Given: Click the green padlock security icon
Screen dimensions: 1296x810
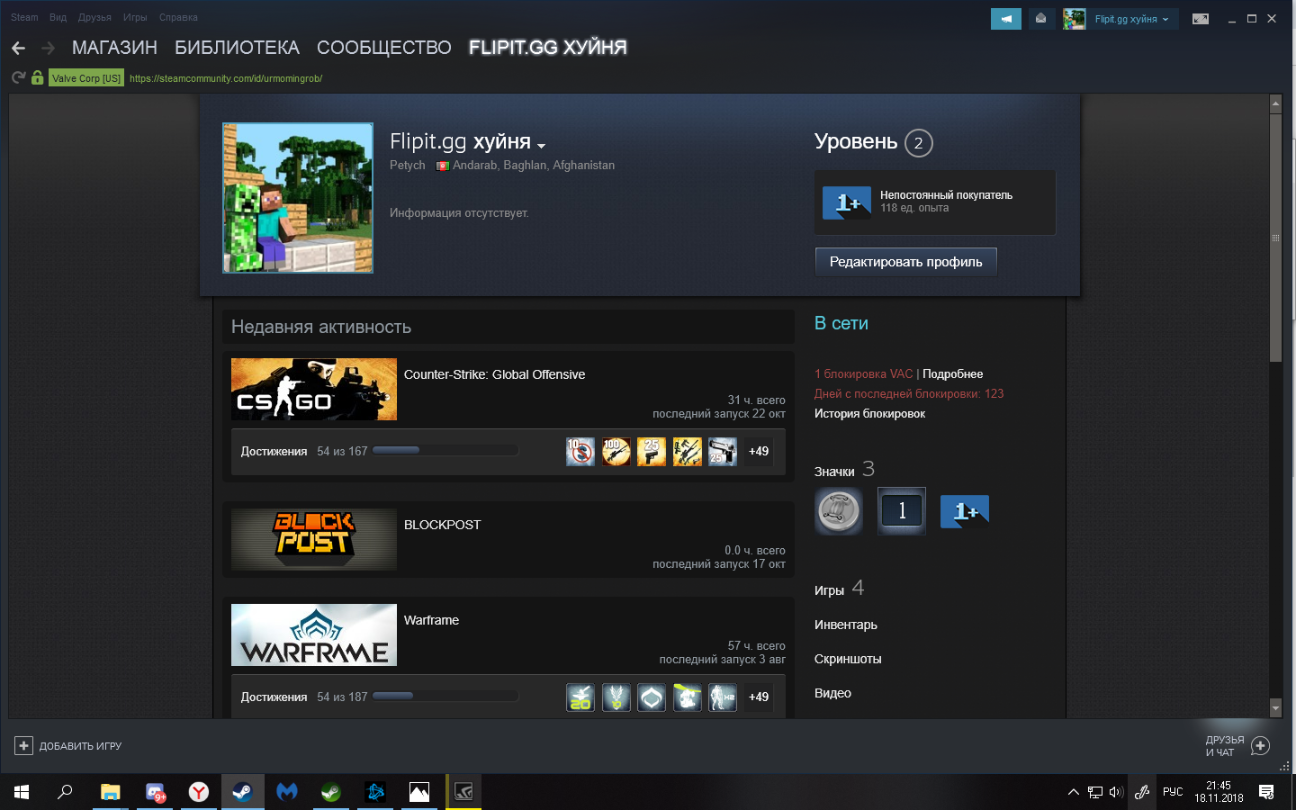Looking at the screenshot, I should coord(37,78).
